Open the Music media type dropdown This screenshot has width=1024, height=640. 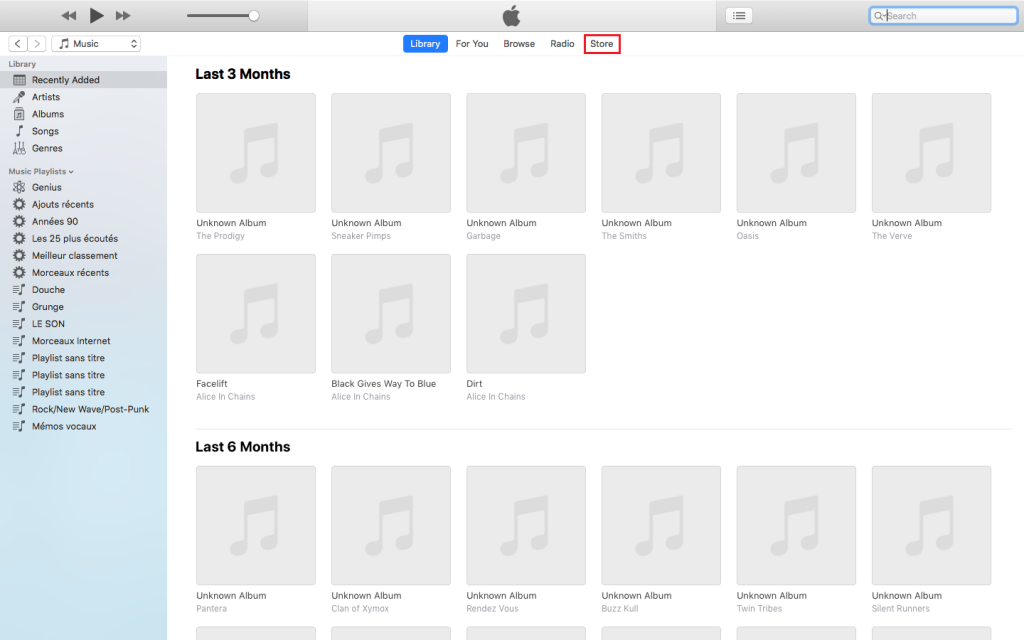click(96, 44)
